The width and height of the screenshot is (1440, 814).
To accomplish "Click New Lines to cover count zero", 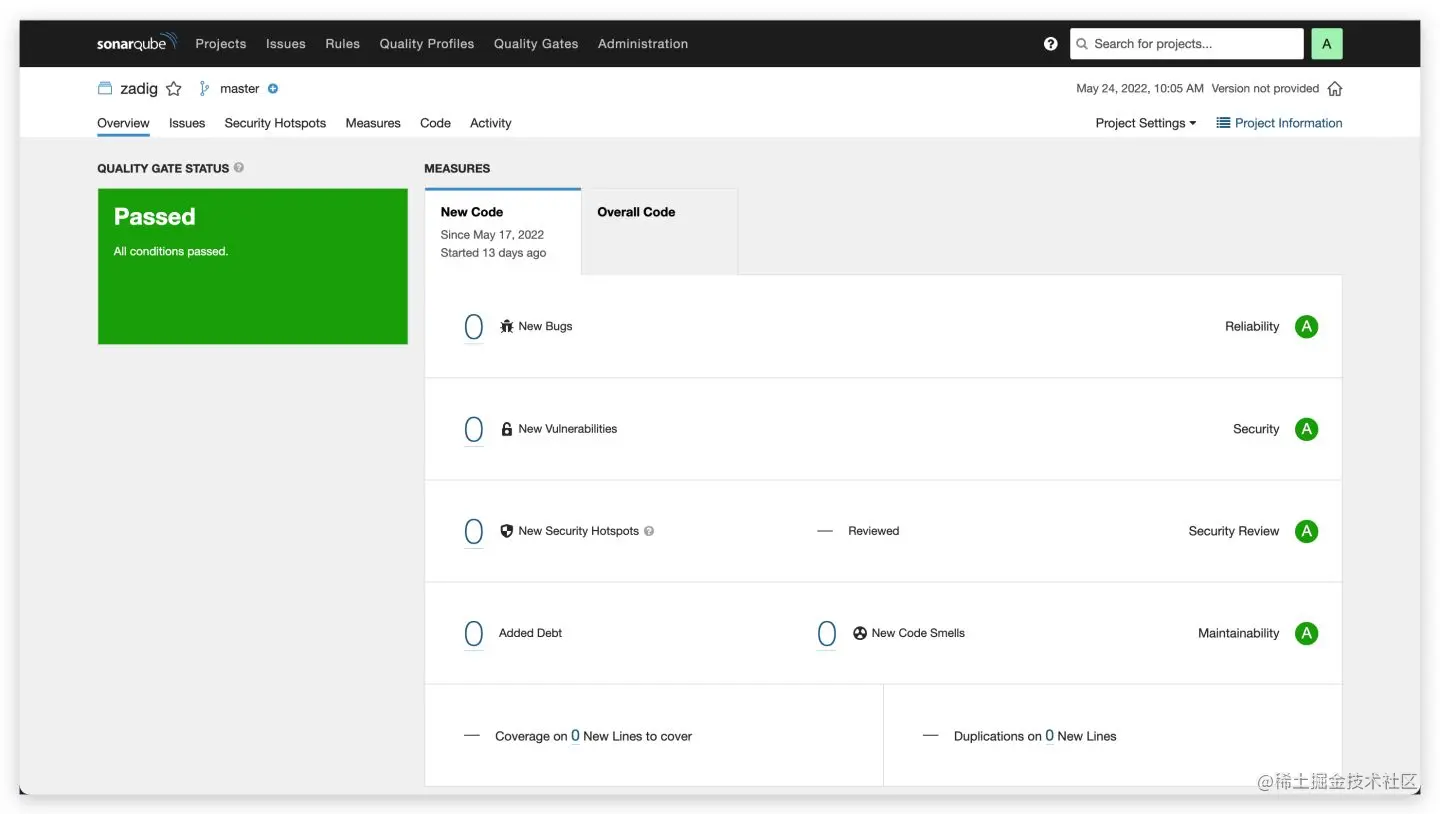I will pyautogui.click(x=575, y=736).
